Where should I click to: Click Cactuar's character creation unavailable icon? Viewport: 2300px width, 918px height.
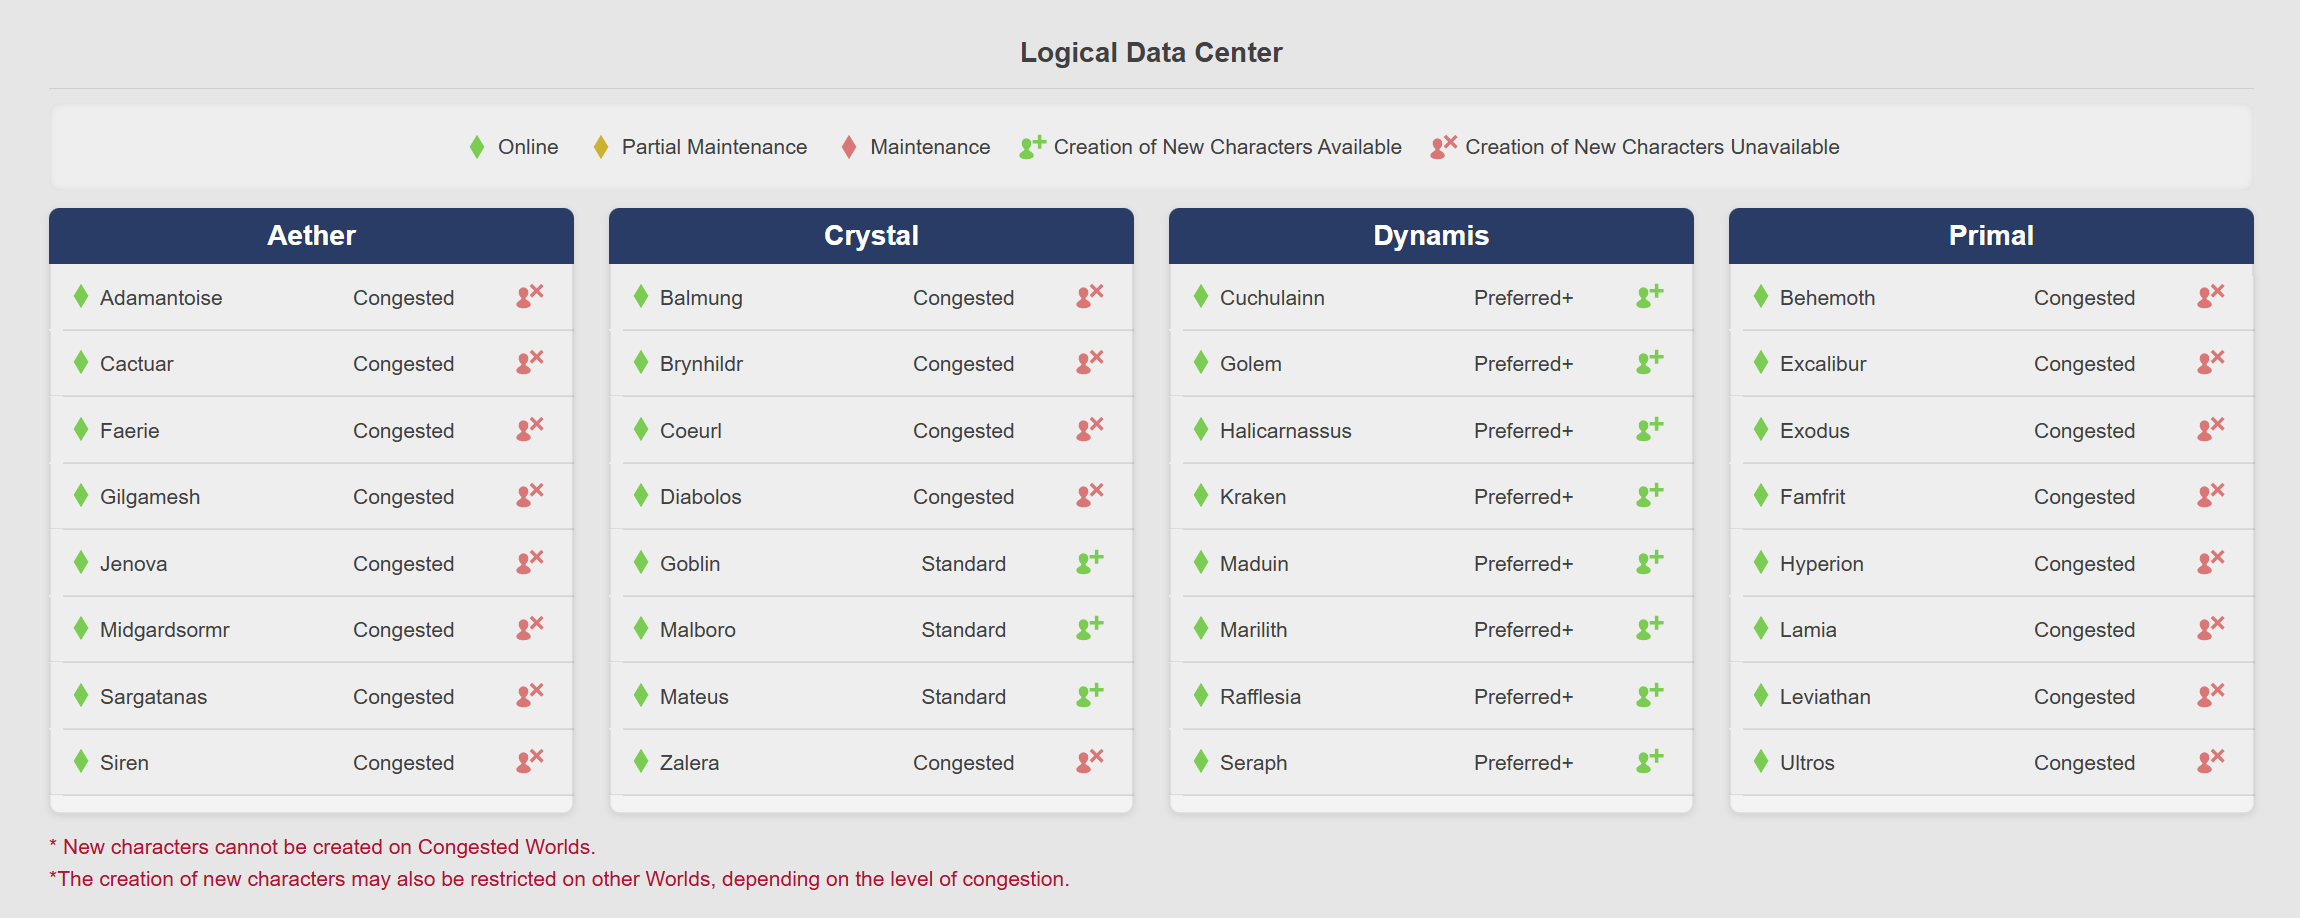(x=530, y=361)
